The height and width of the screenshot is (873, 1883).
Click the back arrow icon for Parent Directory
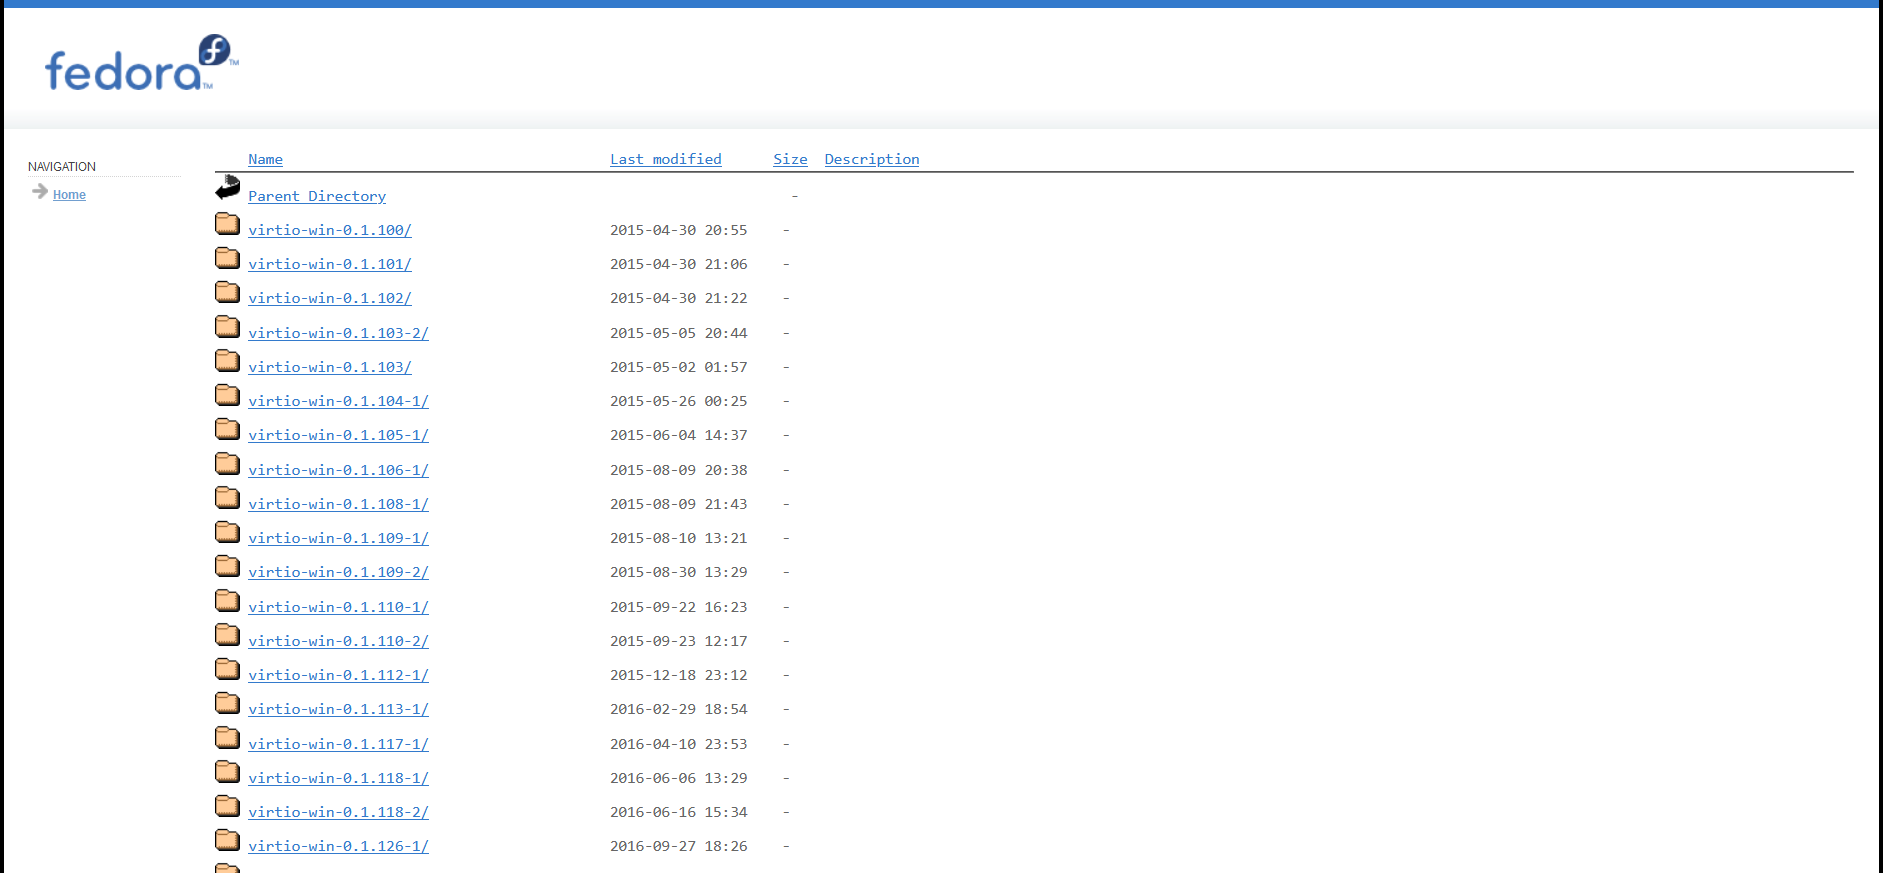[x=228, y=187]
